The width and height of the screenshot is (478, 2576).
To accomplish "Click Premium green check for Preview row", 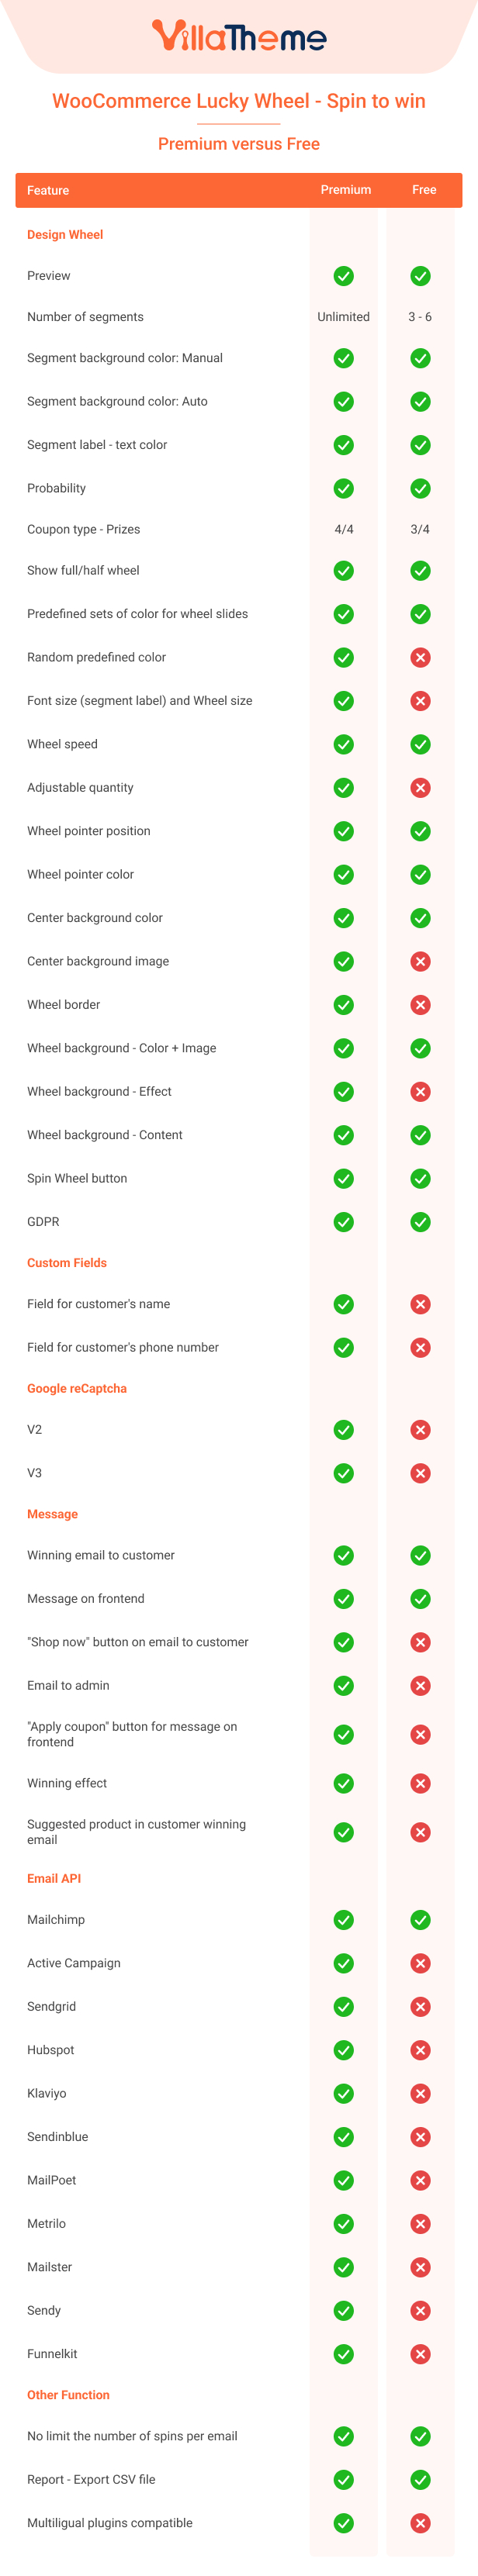I will (x=343, y=276).
